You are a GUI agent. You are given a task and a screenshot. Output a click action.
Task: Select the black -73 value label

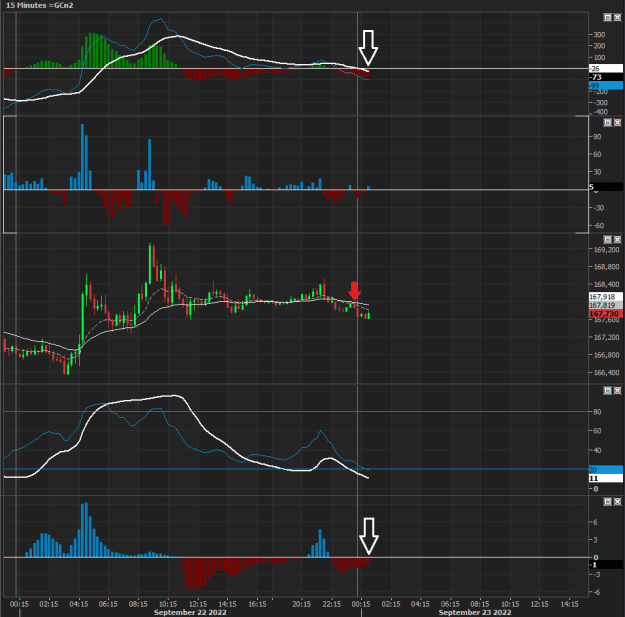coord(605,77)
